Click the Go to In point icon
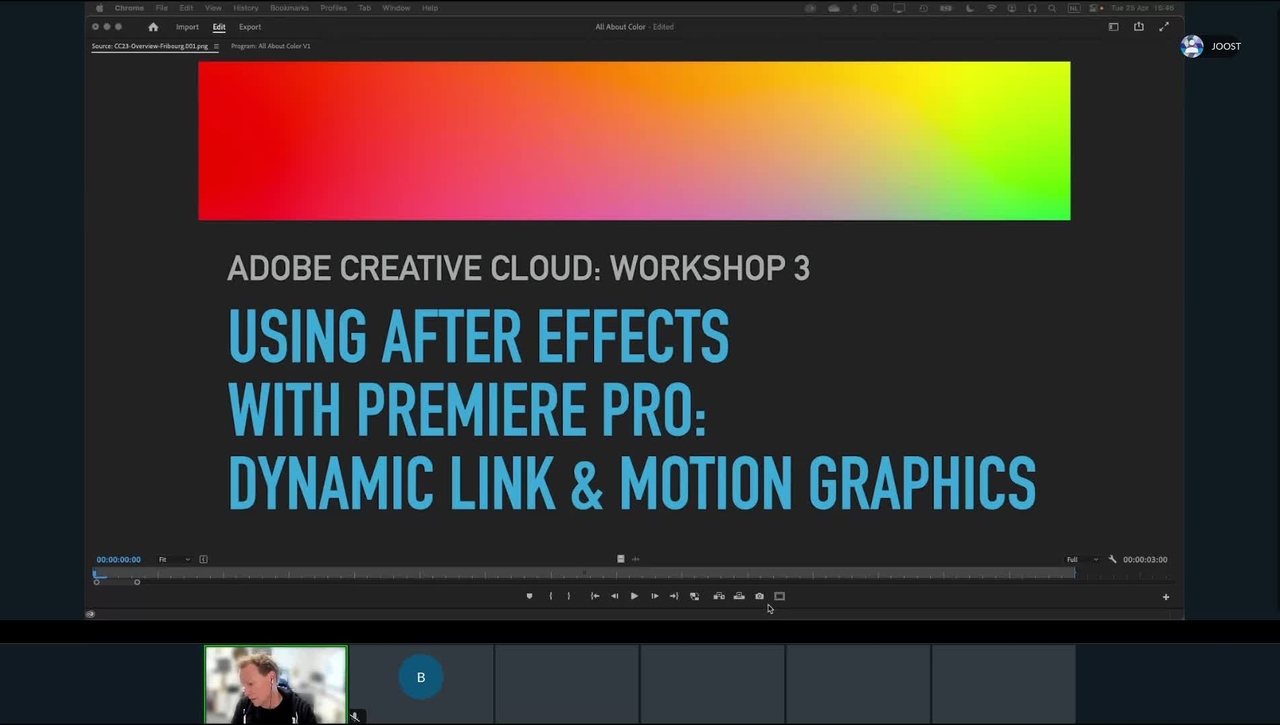The image size is (1280, 725). 594,596
